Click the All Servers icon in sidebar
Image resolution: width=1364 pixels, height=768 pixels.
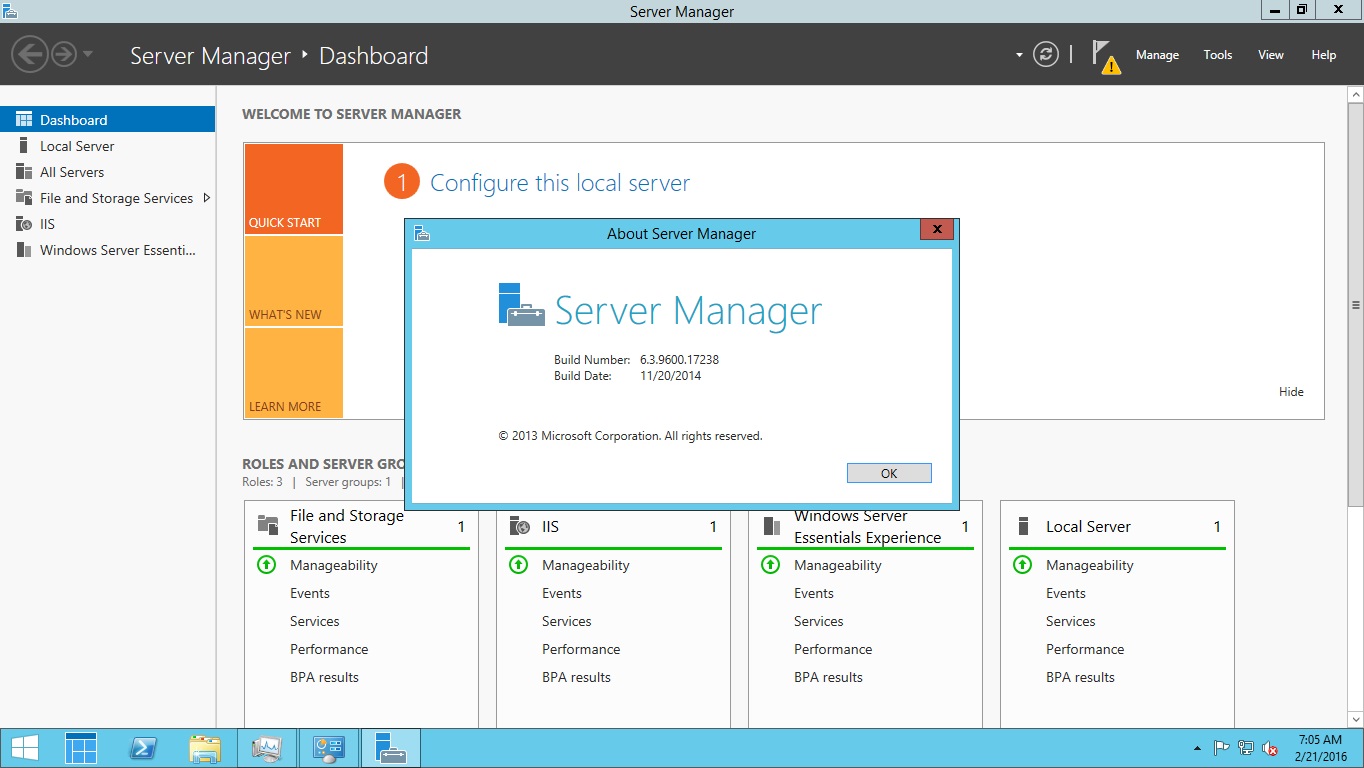(x=24, y=172)
